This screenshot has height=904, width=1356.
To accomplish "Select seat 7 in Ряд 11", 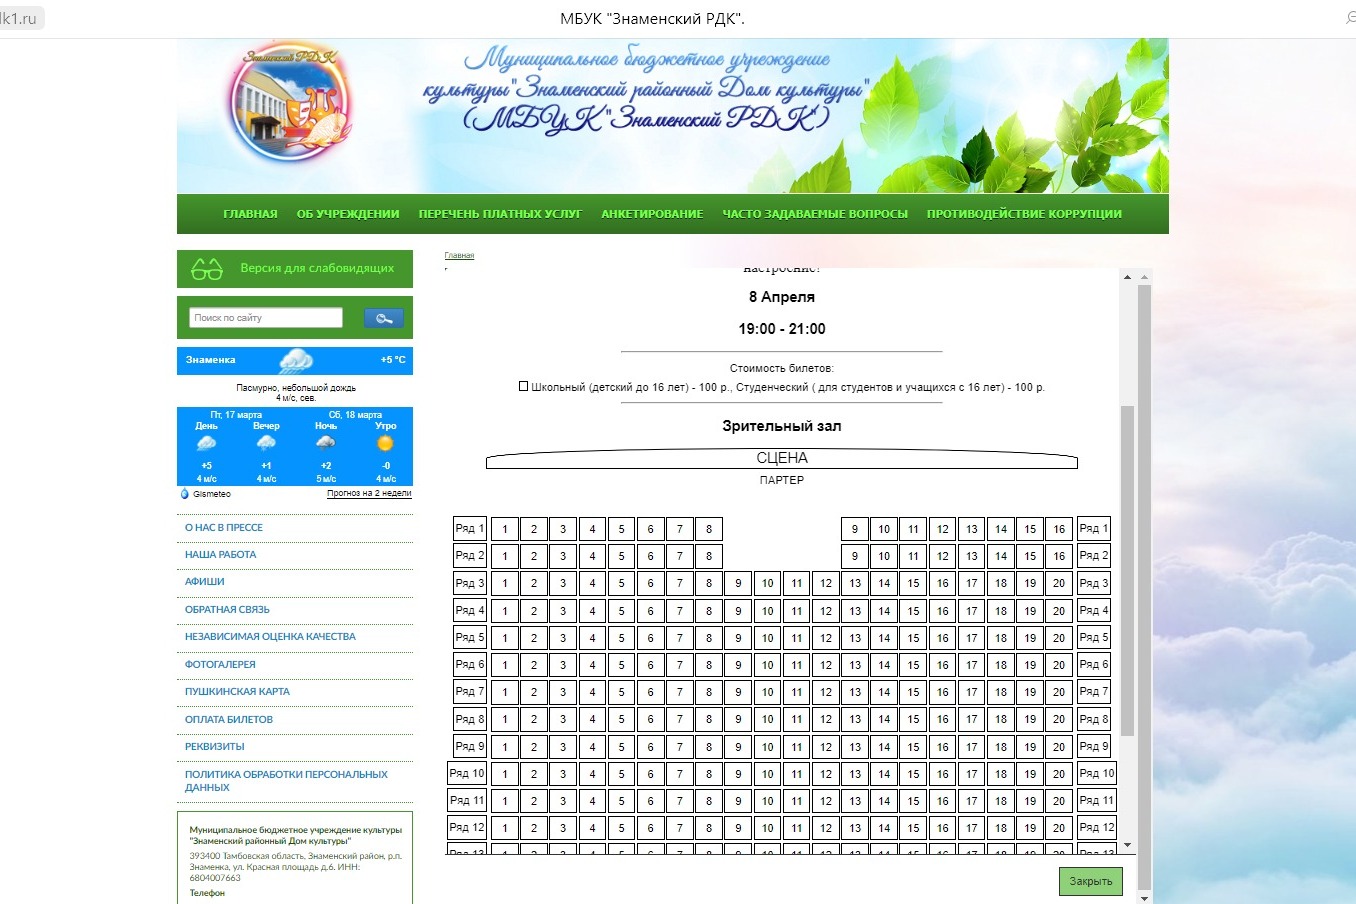I will point(680,801).
